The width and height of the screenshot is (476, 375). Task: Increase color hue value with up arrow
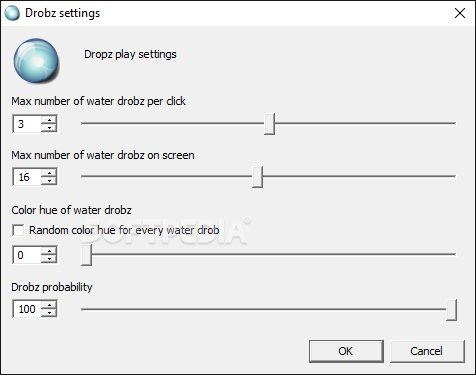pyautogui.click(x=49, y=251)
